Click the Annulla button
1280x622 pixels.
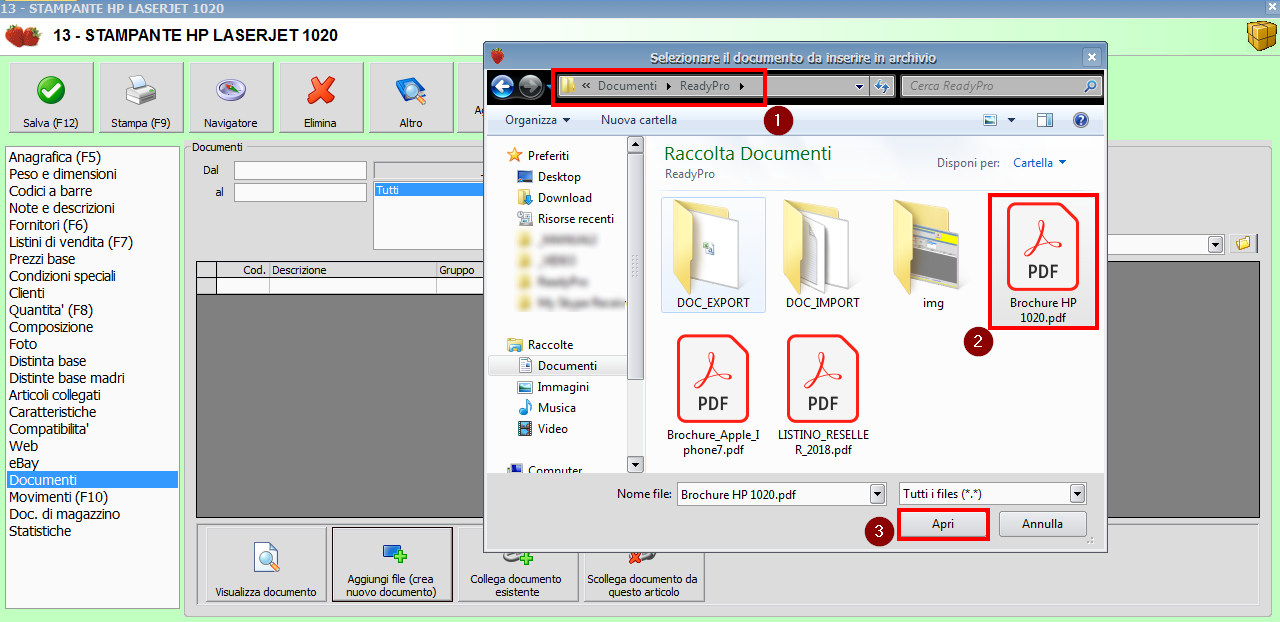pos(1042,524)
